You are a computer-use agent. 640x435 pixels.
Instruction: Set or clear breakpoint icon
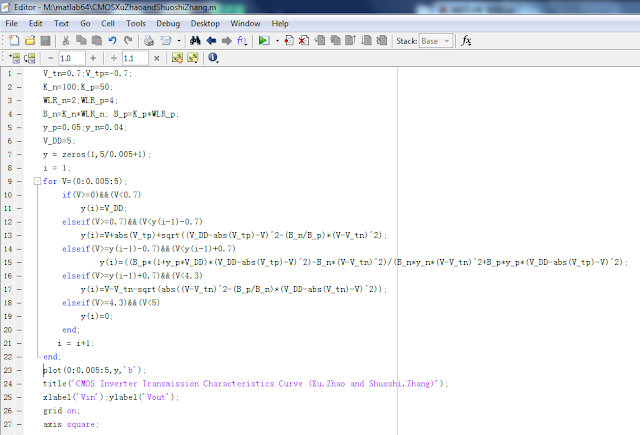(289, 40)
